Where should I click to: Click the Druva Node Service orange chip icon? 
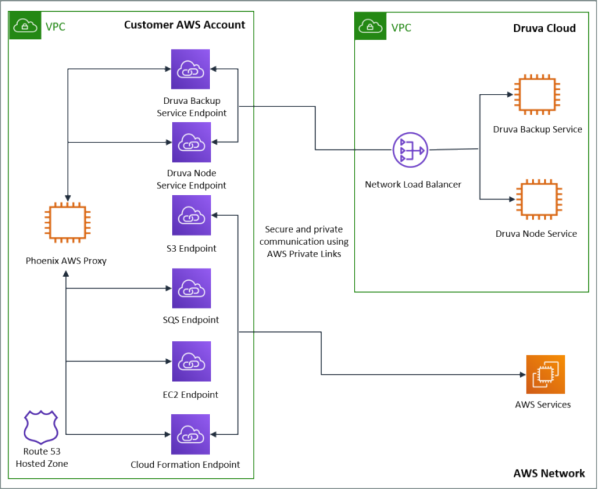point(536,200)
